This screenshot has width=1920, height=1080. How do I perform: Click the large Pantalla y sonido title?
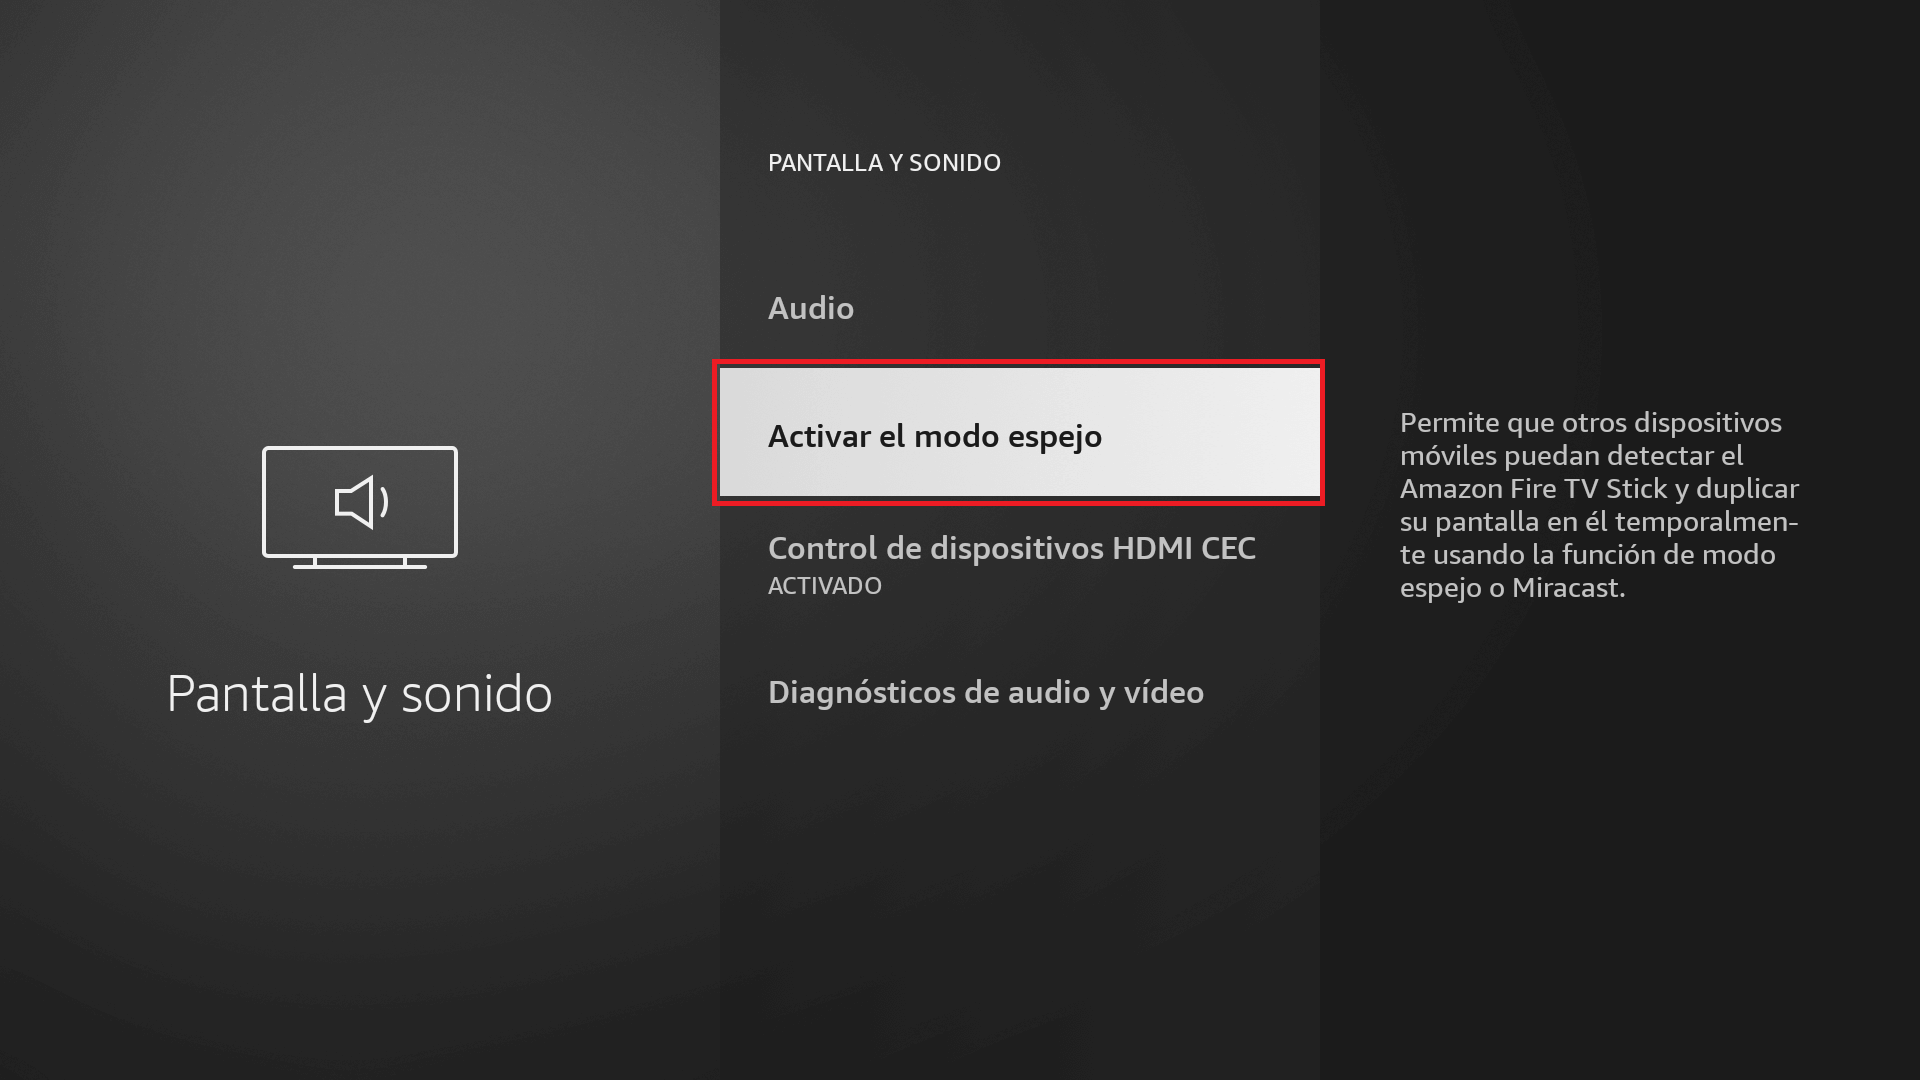coord(360,694)
